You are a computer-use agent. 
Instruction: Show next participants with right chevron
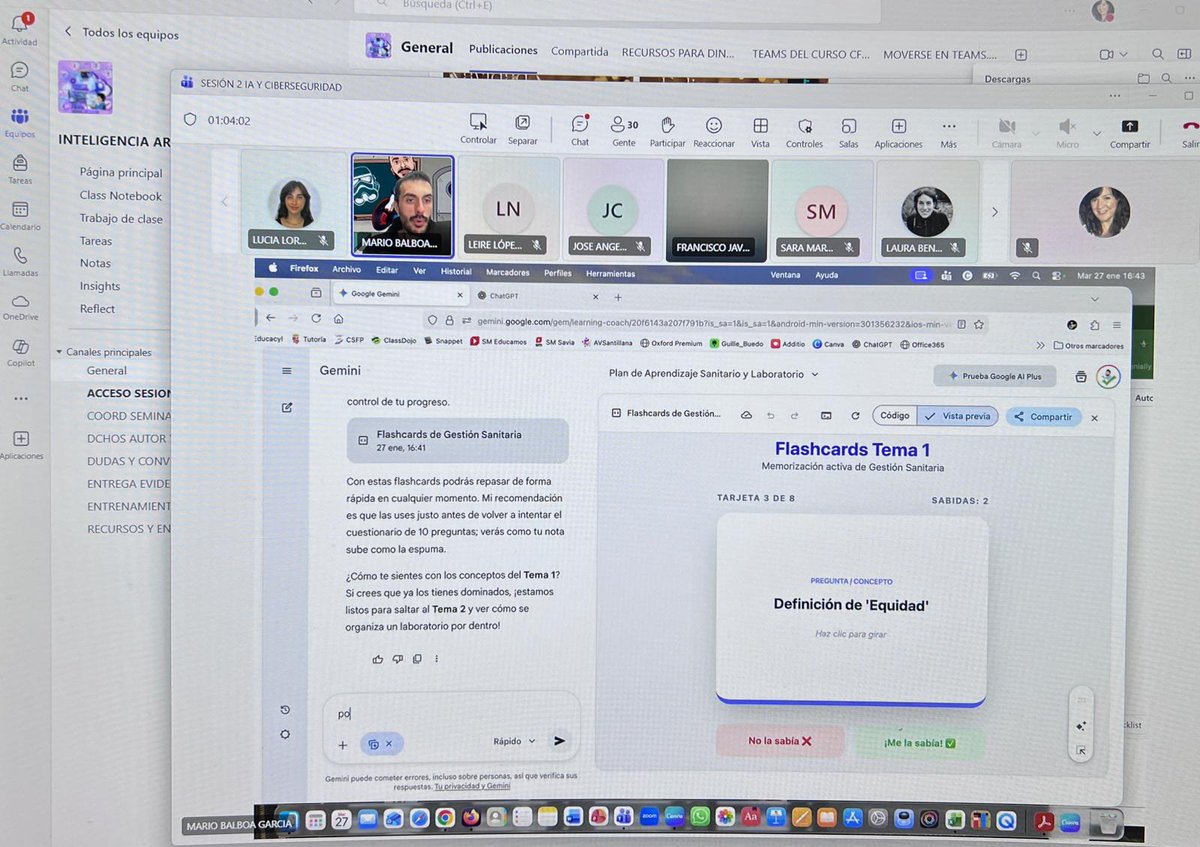tap(994, 212)
